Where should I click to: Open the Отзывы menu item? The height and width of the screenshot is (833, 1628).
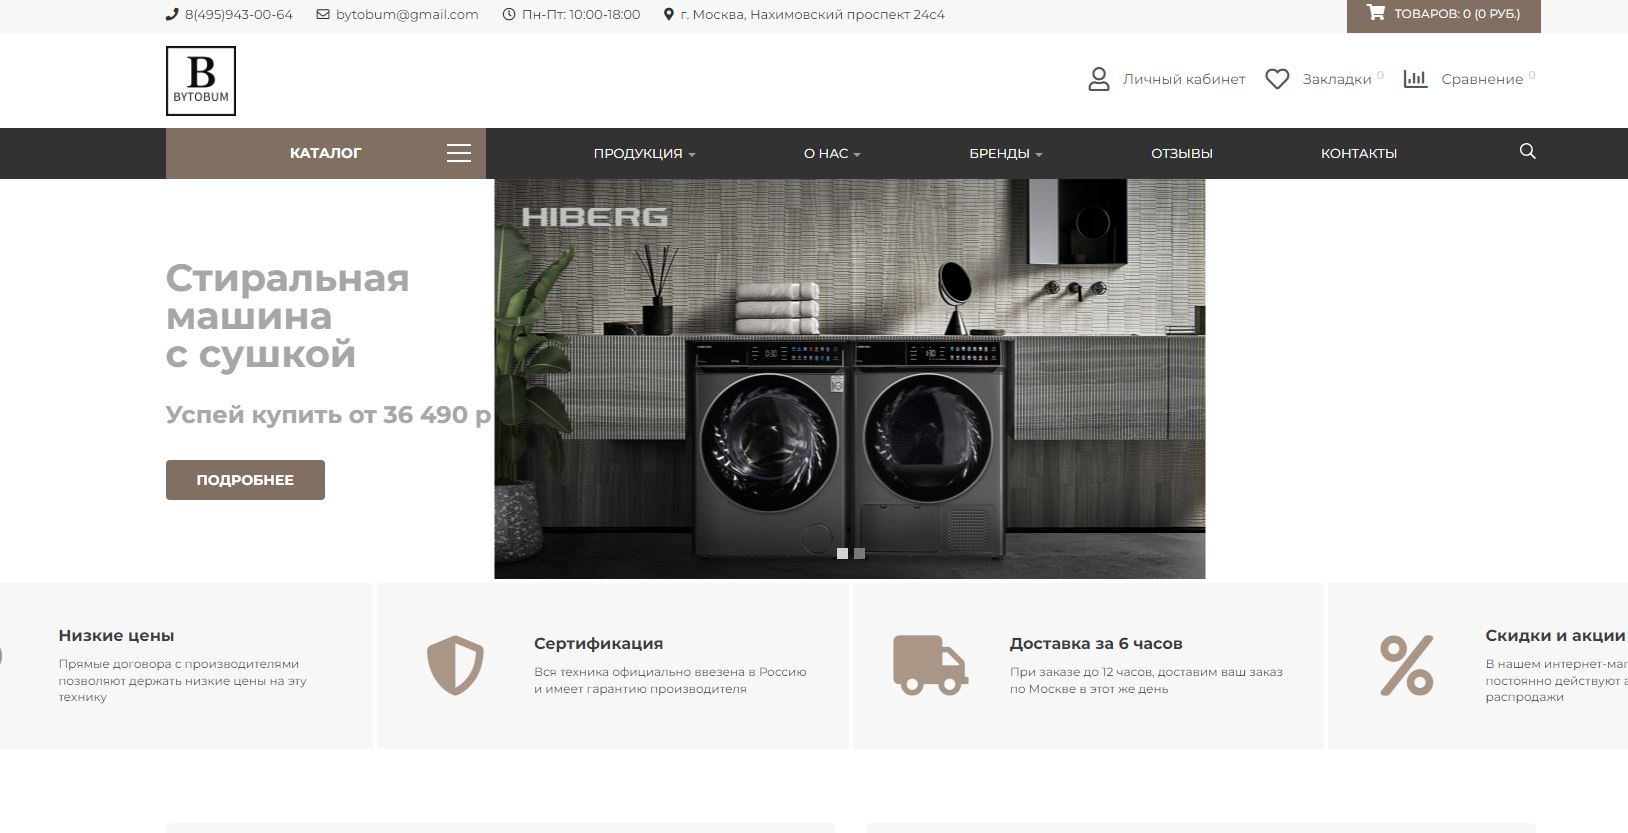coord(1182,153)
